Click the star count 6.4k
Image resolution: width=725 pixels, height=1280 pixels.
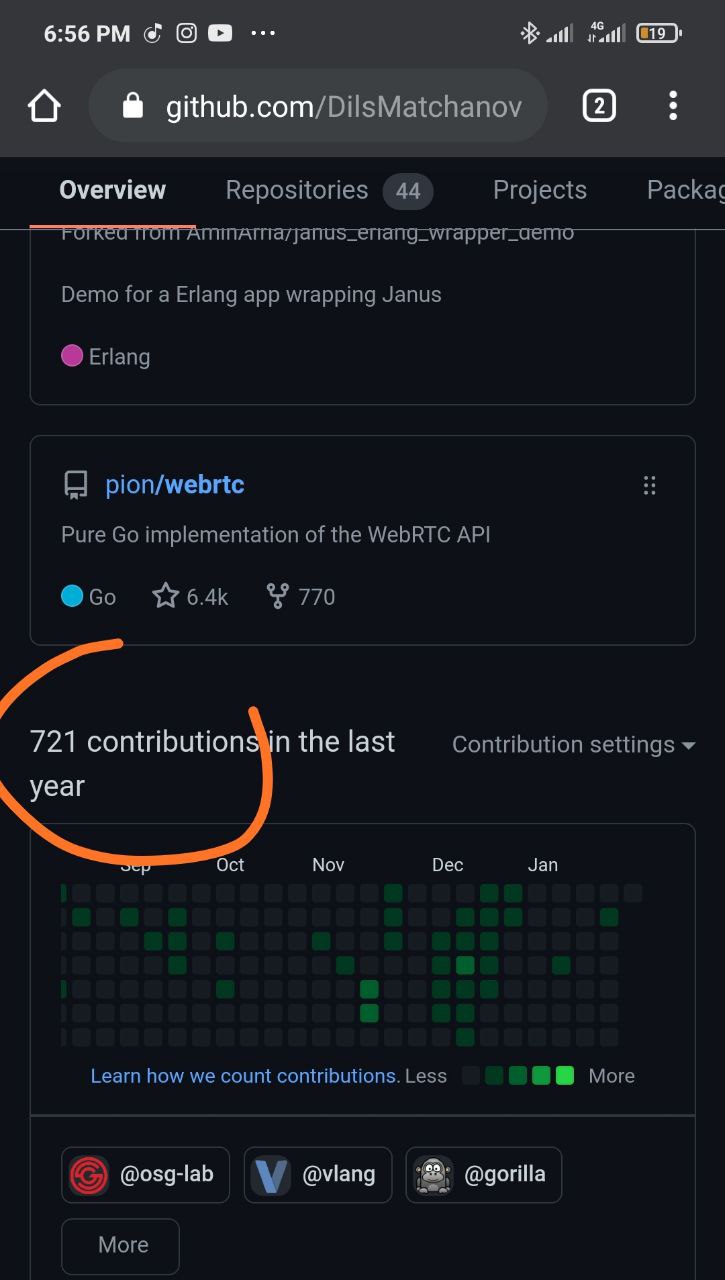click(x=191, y=597)
